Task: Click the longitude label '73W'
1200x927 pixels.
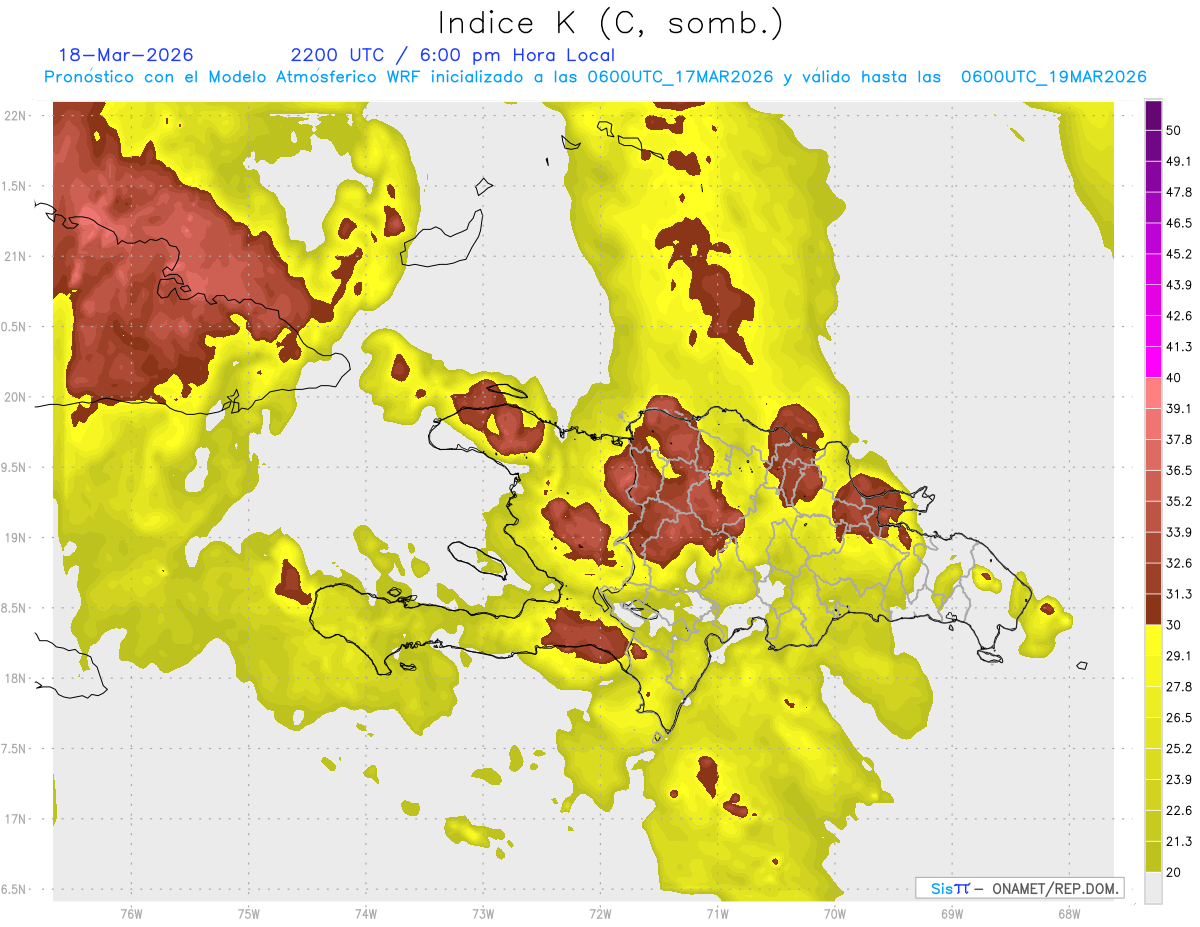Action: pos(483,913)
